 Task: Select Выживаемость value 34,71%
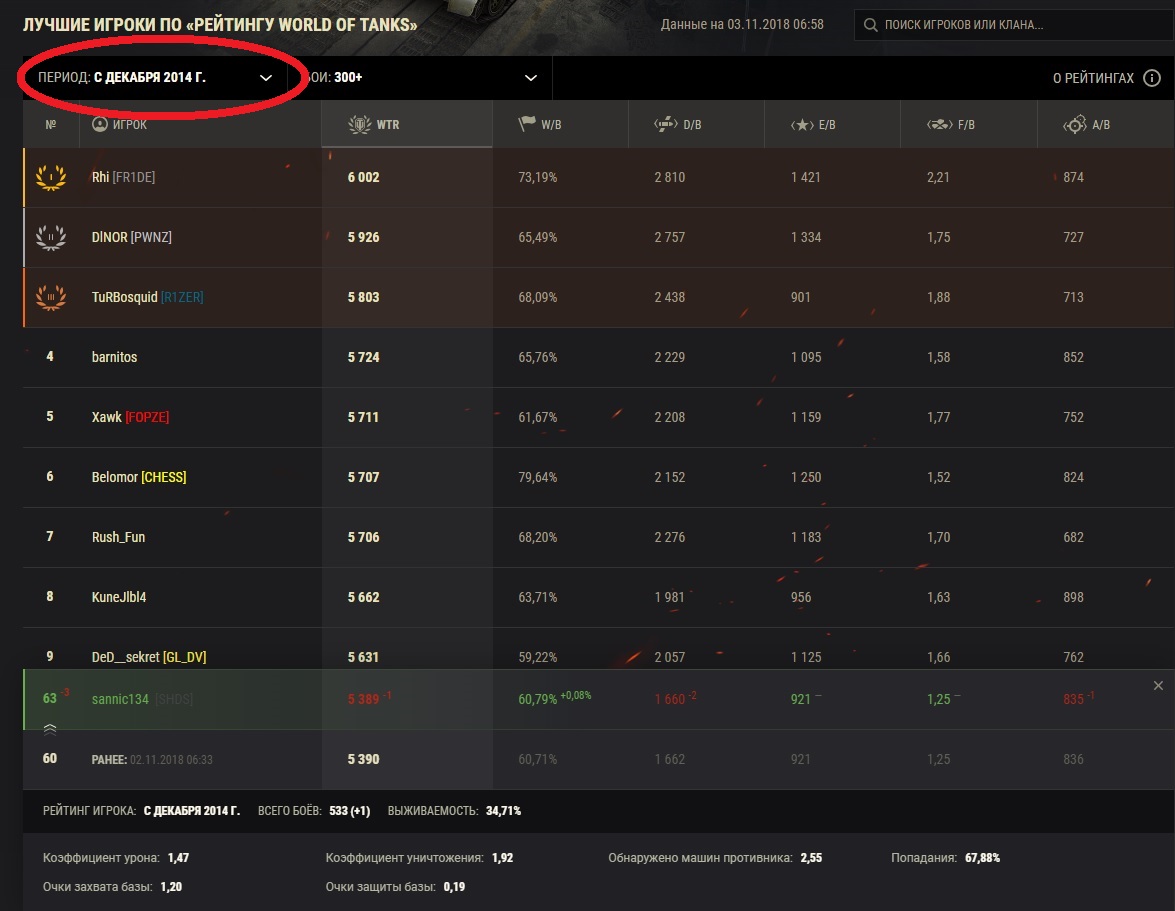pyautogui.click(x=504, y=811)
